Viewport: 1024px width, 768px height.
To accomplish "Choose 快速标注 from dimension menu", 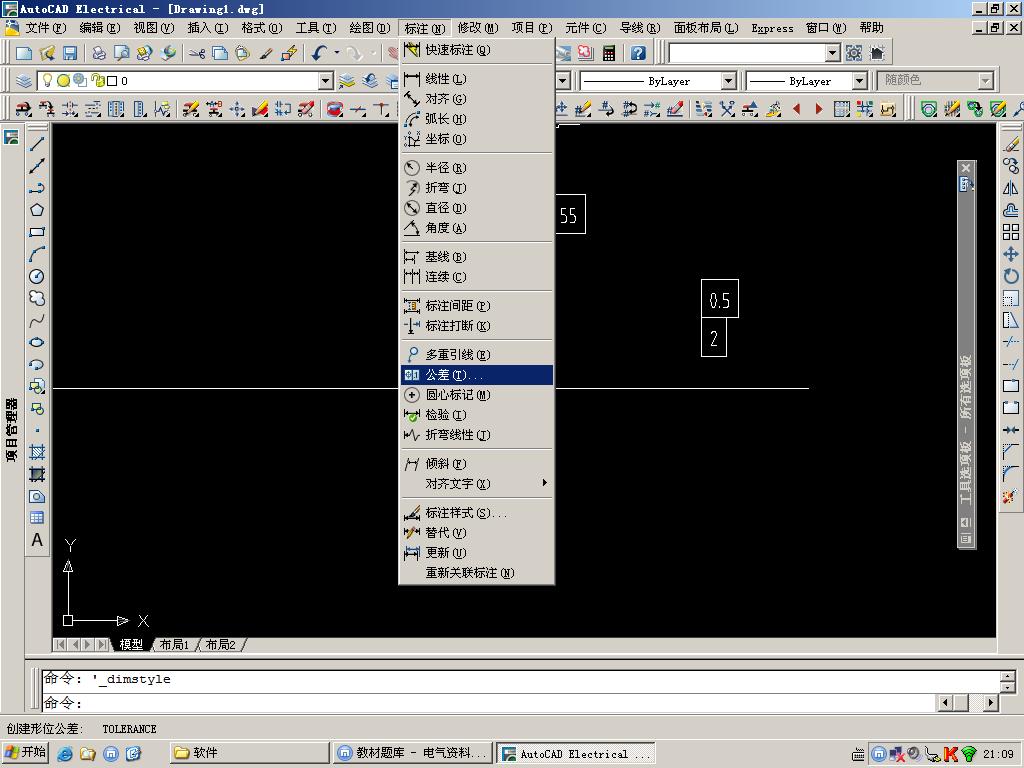I will [476, 50].
